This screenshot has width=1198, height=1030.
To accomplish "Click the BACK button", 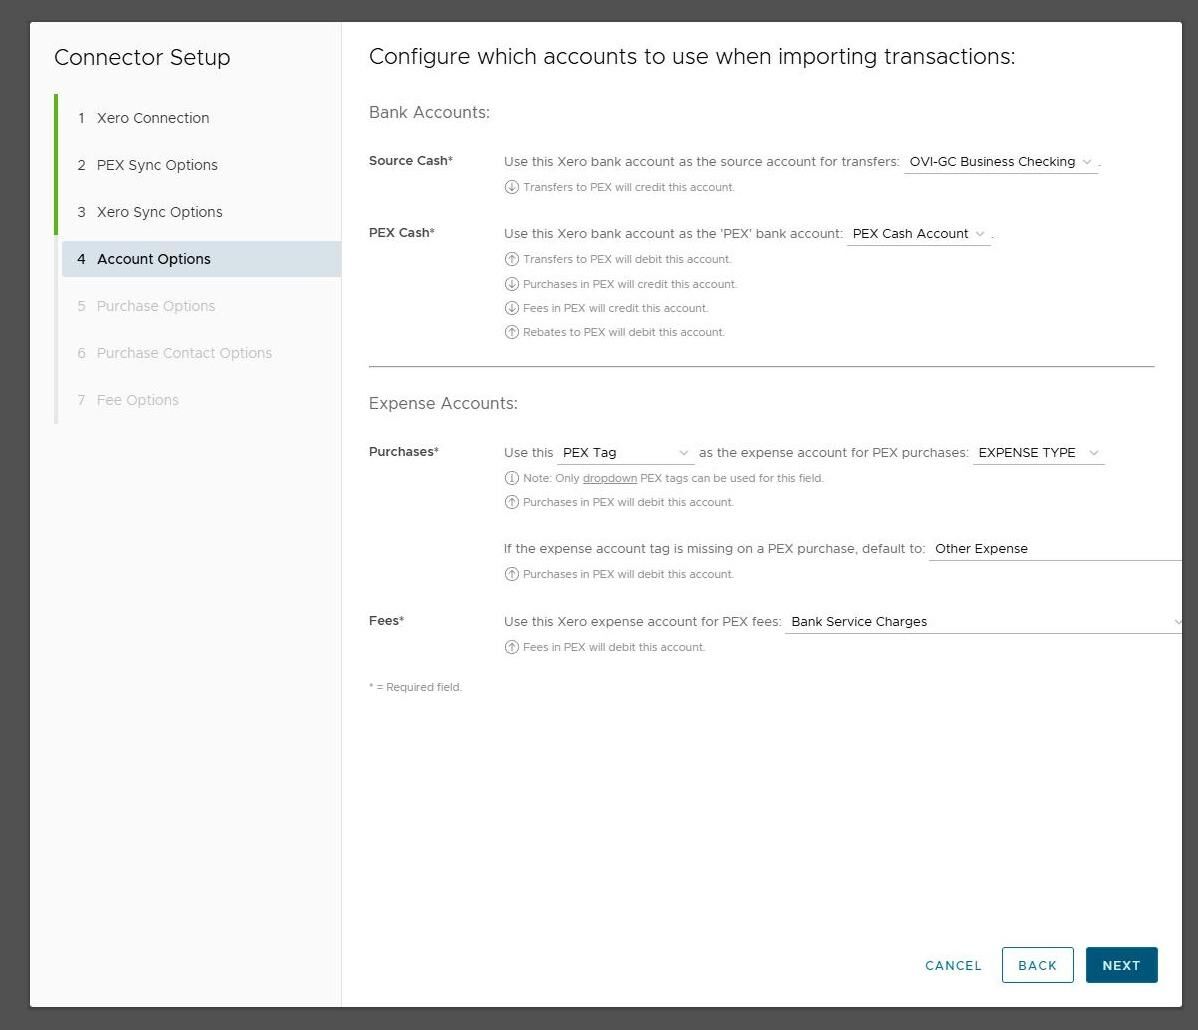I will (x=1037, y=965).
